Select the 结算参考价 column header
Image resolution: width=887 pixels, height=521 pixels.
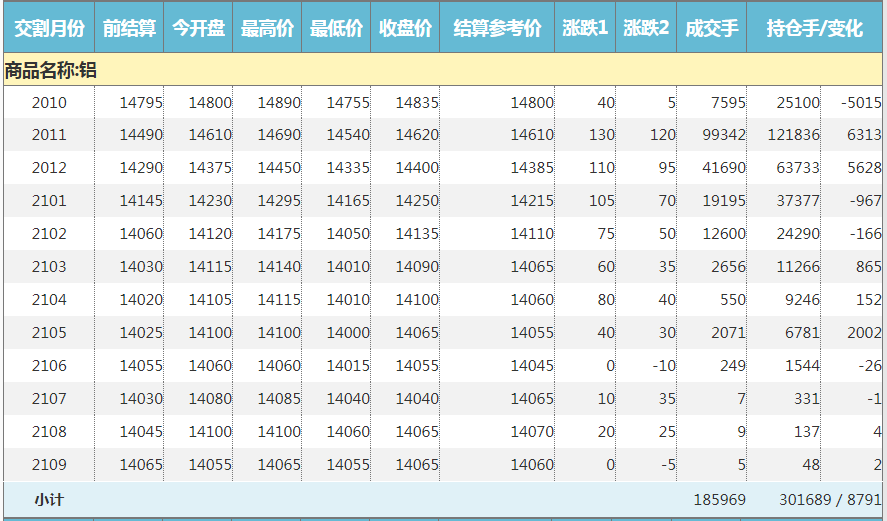[x=497, y=29]
